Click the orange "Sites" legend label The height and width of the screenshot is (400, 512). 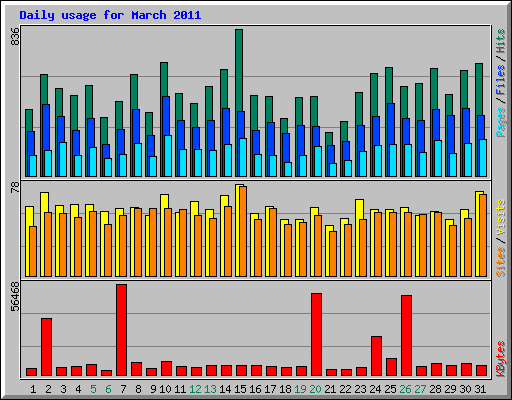(x=501, y=262)
